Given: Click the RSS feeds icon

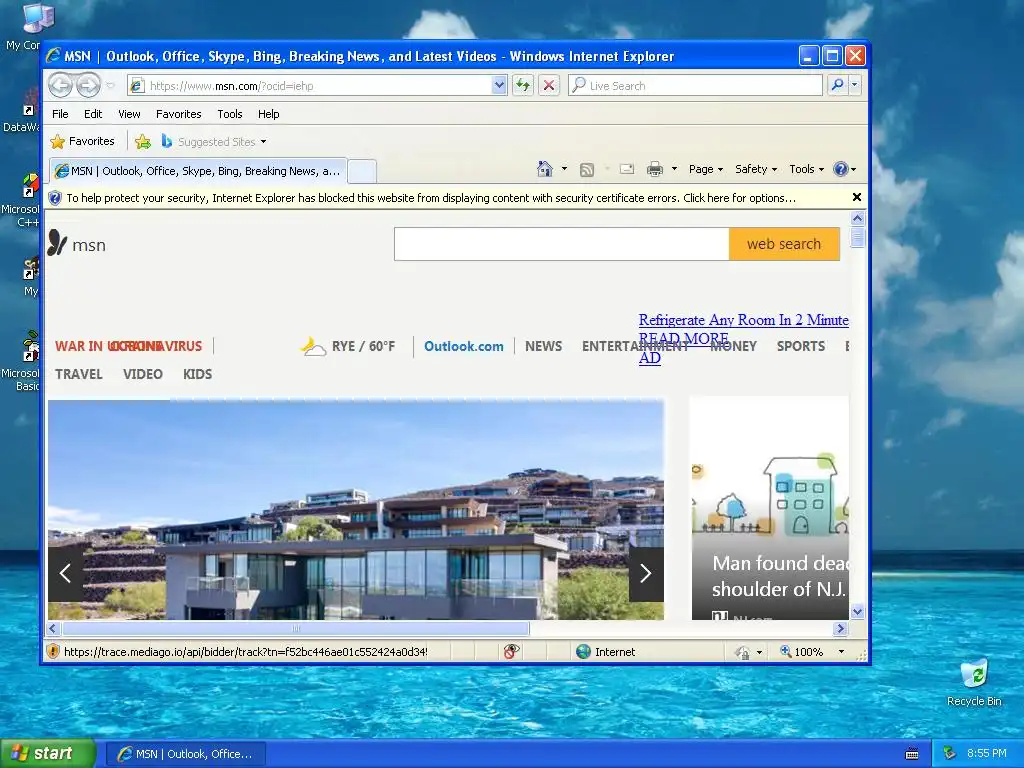Looking at the screenshot, I should 587,170.
